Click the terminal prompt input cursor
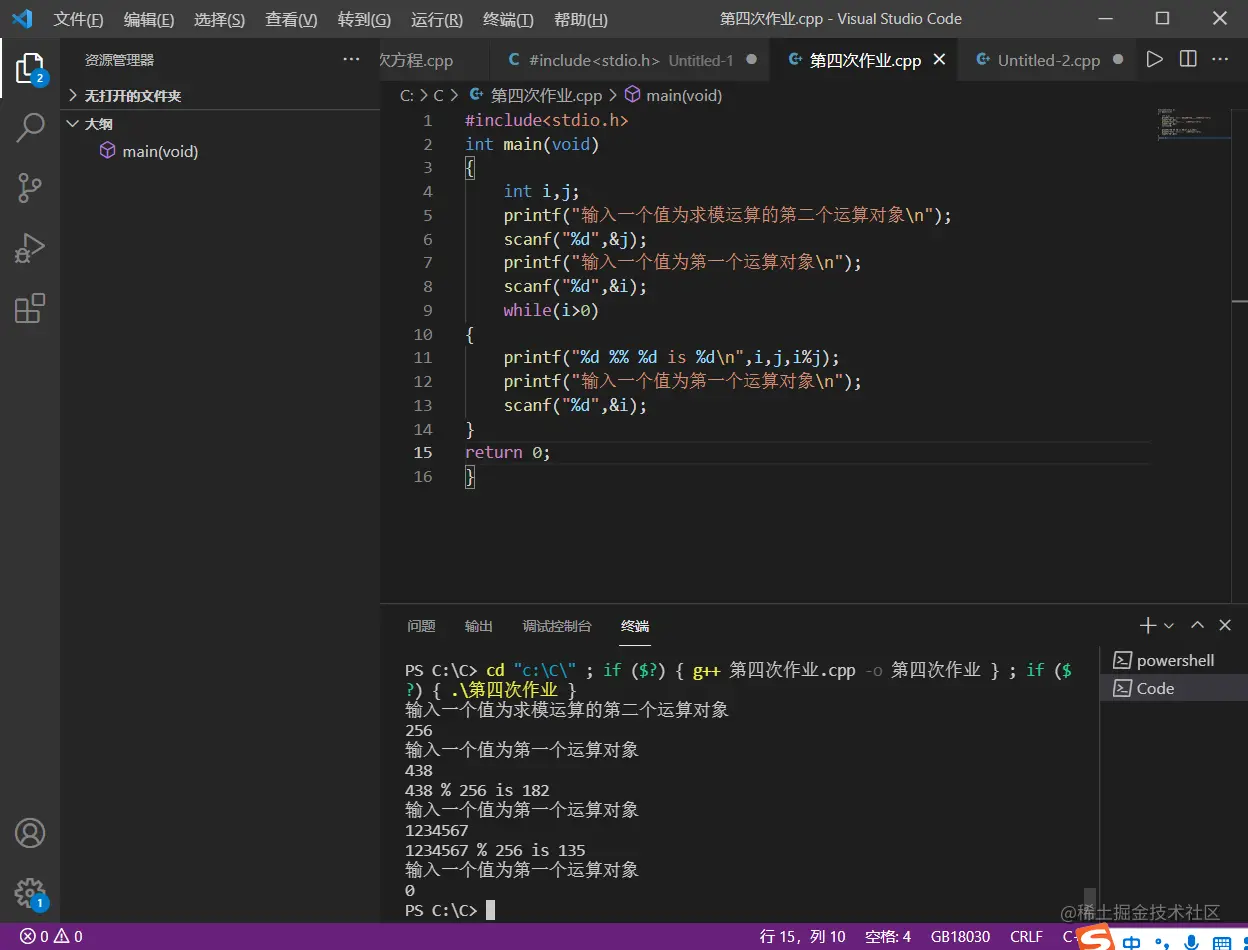The width and height of the screenshot is (1248, 950). [490, 910]
